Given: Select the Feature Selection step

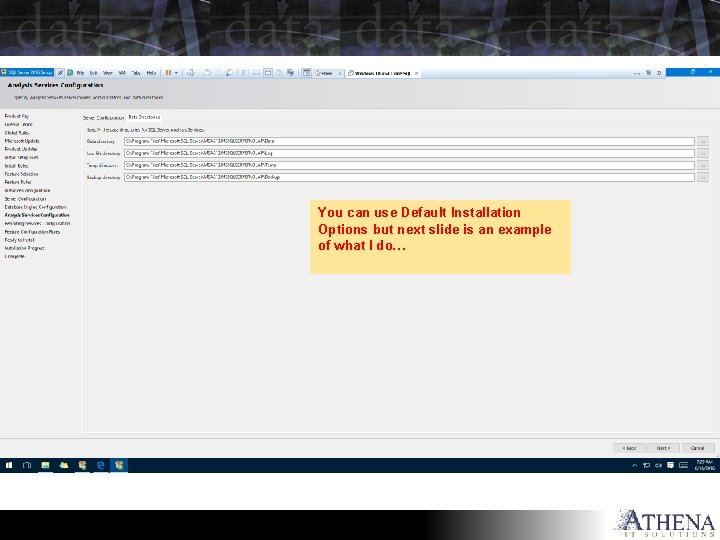Looking at the screenshot, I should [x=22, y=174].
